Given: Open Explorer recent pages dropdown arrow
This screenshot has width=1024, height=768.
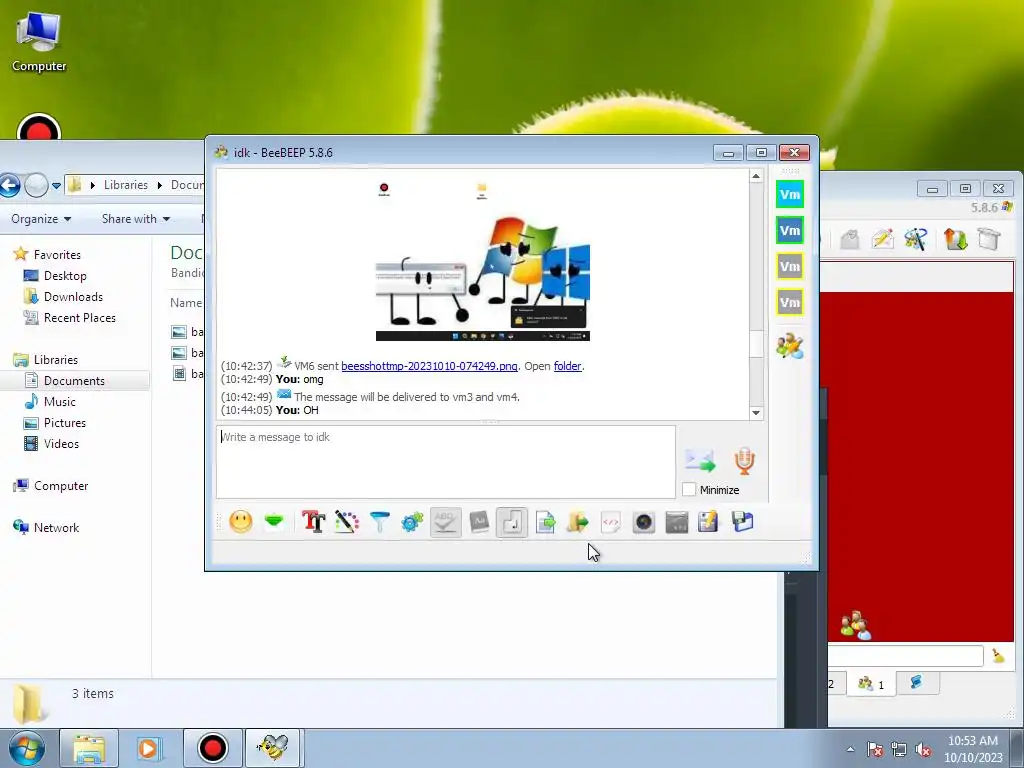Looking at the screenshot, I should coord(57,185).
